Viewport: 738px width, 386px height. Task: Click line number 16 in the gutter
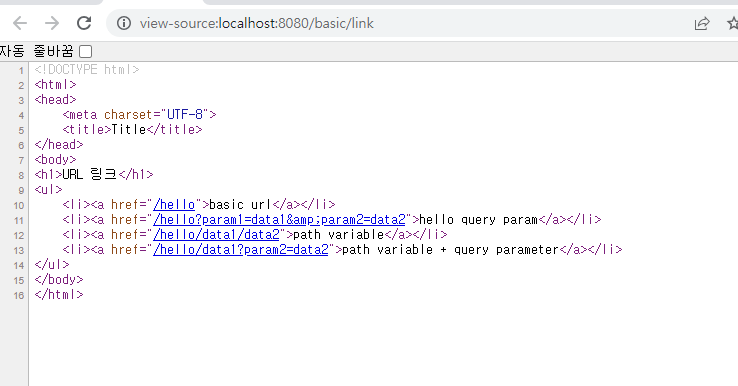pyautogui.click(x=19, y=296)
